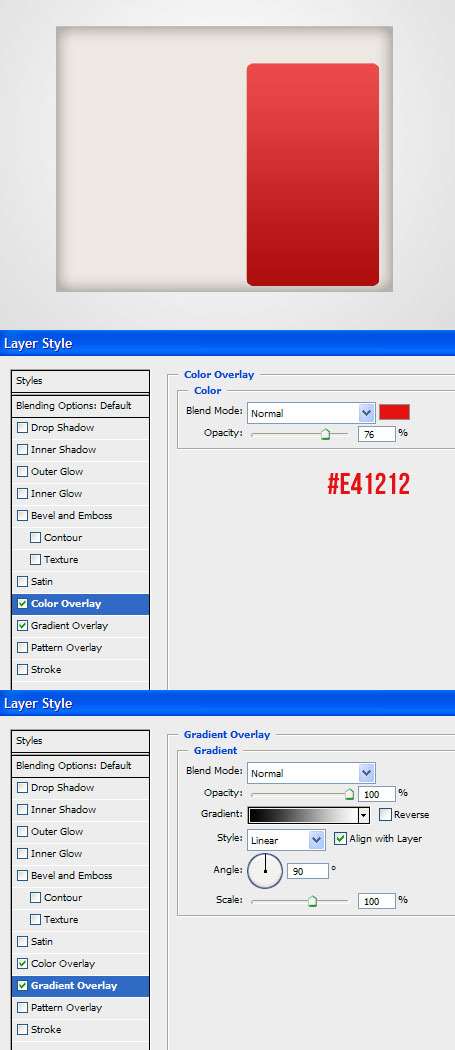The width and height of the screenshot is (455, 1050).
Task: Toggle Stroke checkbox in upper dialog
Action: 23,670
